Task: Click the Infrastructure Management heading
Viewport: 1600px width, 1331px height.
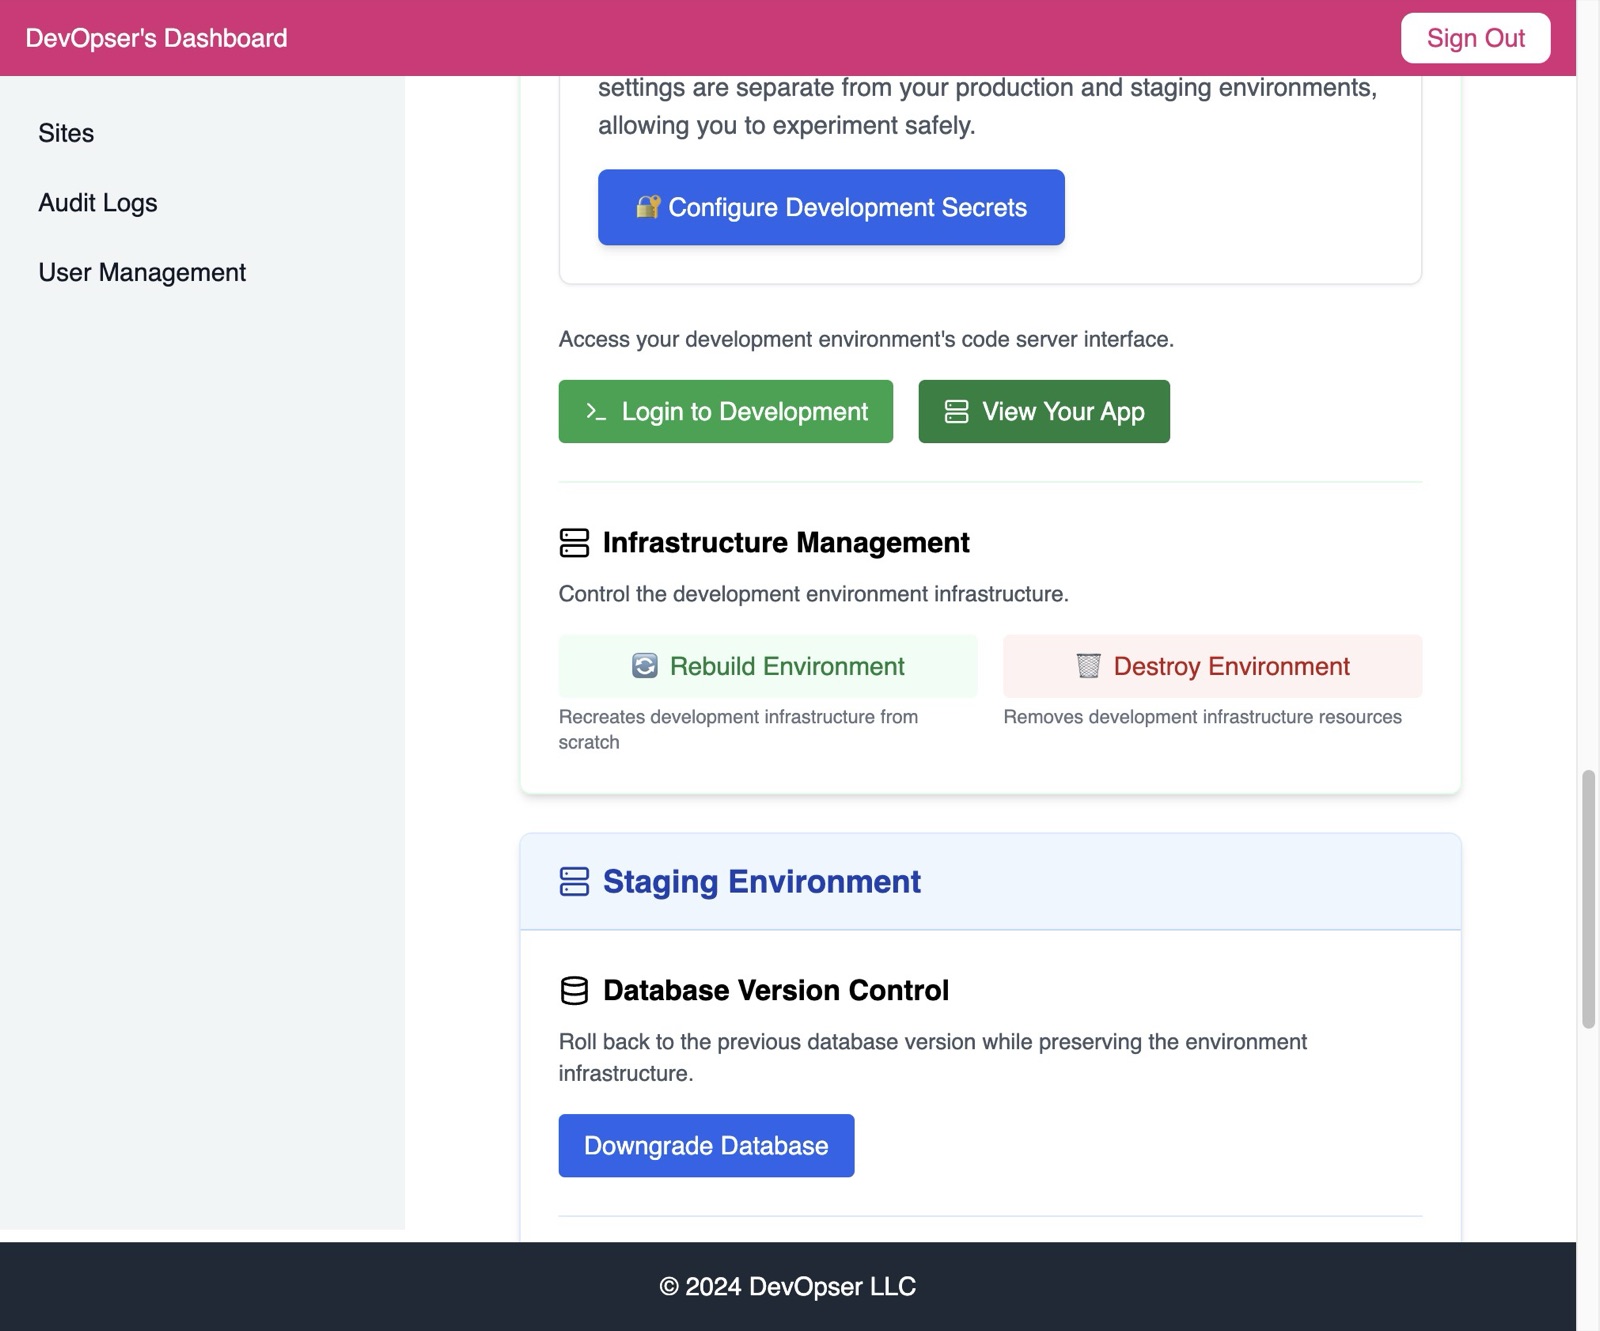Action: 786,543
